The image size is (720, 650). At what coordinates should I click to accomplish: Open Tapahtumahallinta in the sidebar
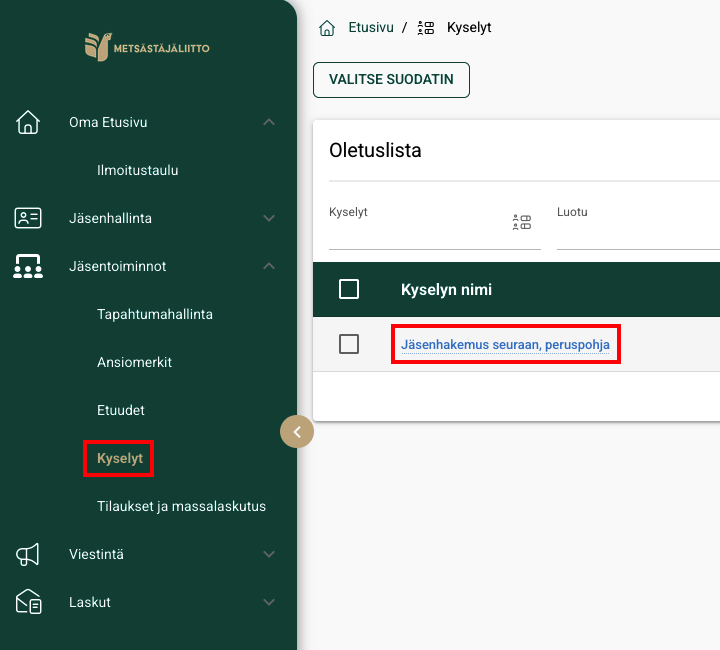[155, 314]
